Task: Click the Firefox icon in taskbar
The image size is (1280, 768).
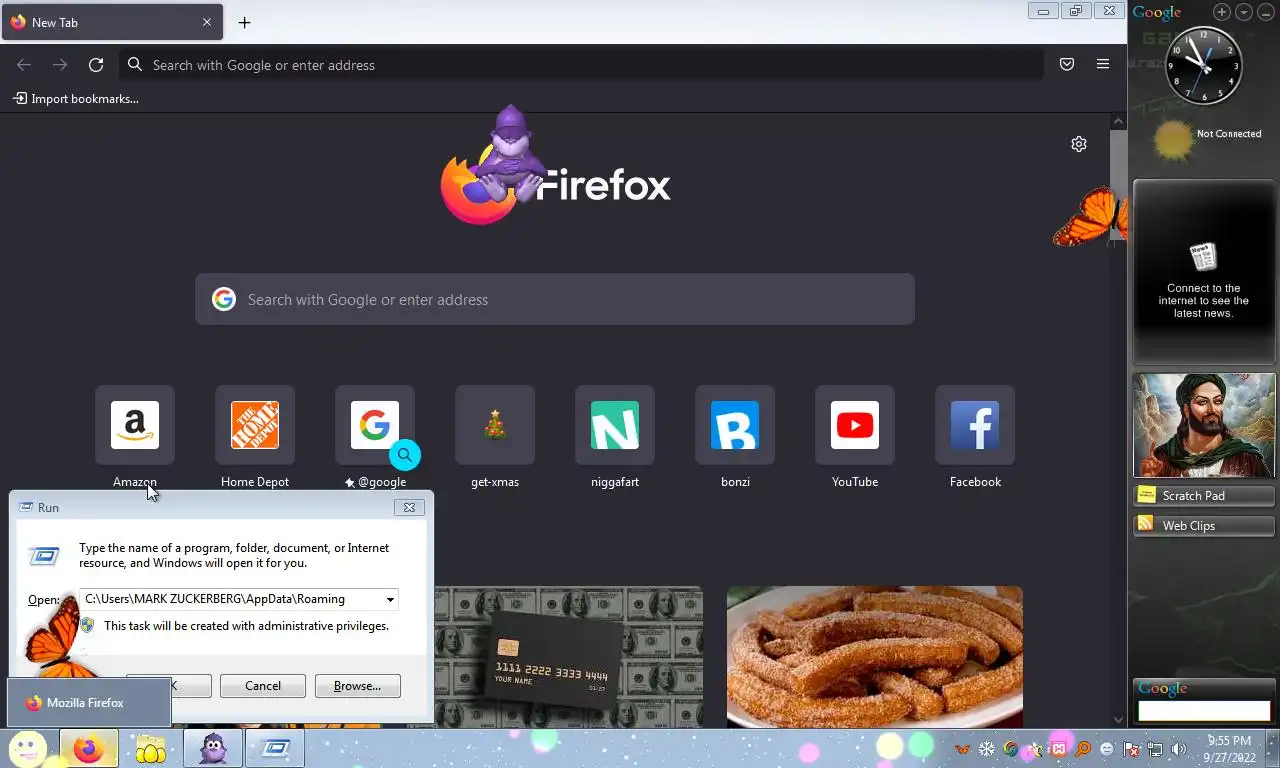Action: pyautogui.click(x=89, y=749)
